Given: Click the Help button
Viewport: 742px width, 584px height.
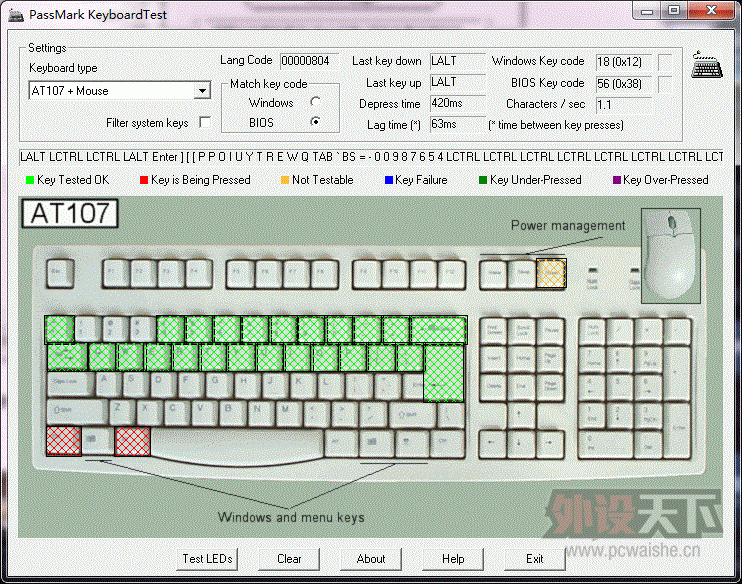Looking at the screenshot, I should click(453, 559).
